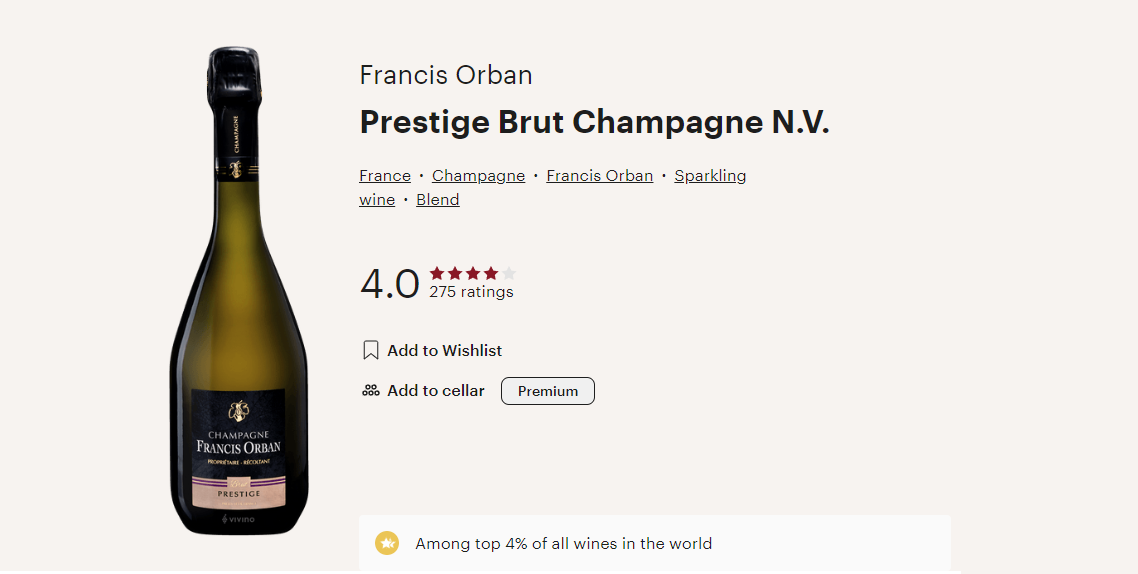This screenshot has height=574, width=1138.
Task: Open the Blend grape link
Action: pyautogui.click(x=438, y=200)
